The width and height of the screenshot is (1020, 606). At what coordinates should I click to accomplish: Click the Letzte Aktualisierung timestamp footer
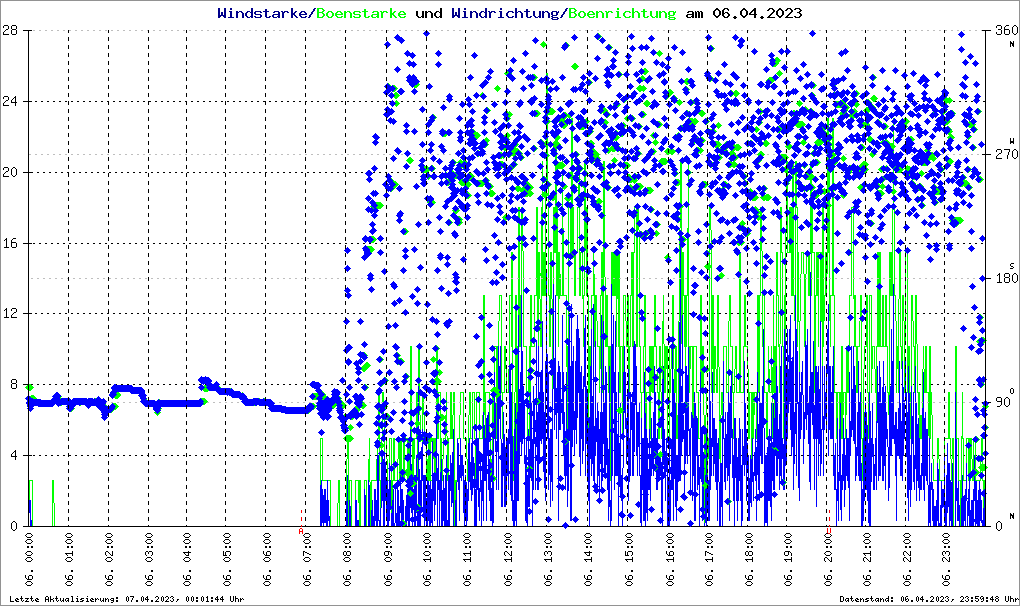tap(127, 599)
